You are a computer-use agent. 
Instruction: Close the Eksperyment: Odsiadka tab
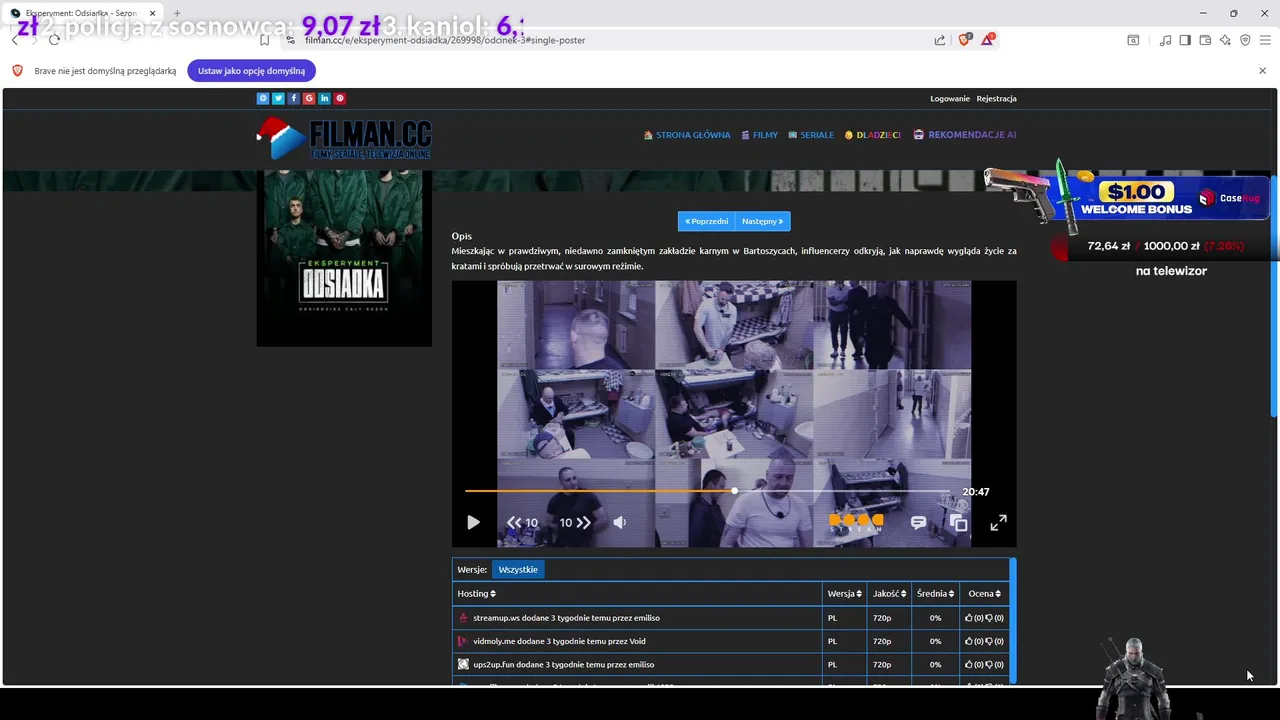click(x=152, y=13)
